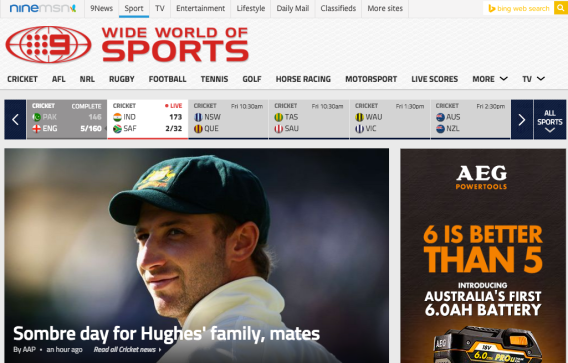Go to the MOTORSPORT section
The height and width of the screenshot is (363, 568).
(371, 79)
